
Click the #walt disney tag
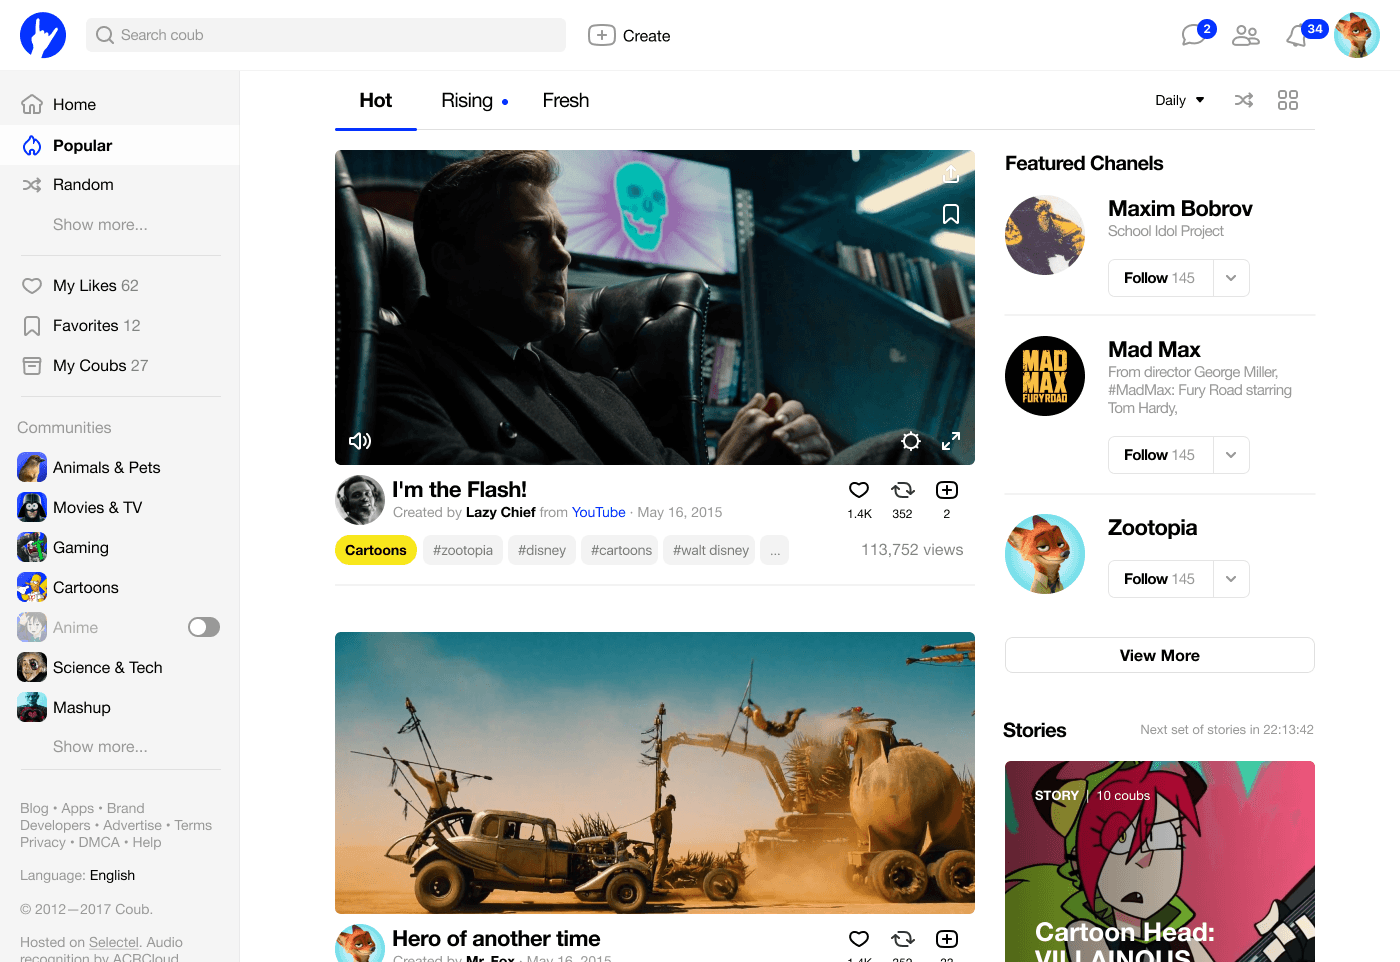pos(711,550)
